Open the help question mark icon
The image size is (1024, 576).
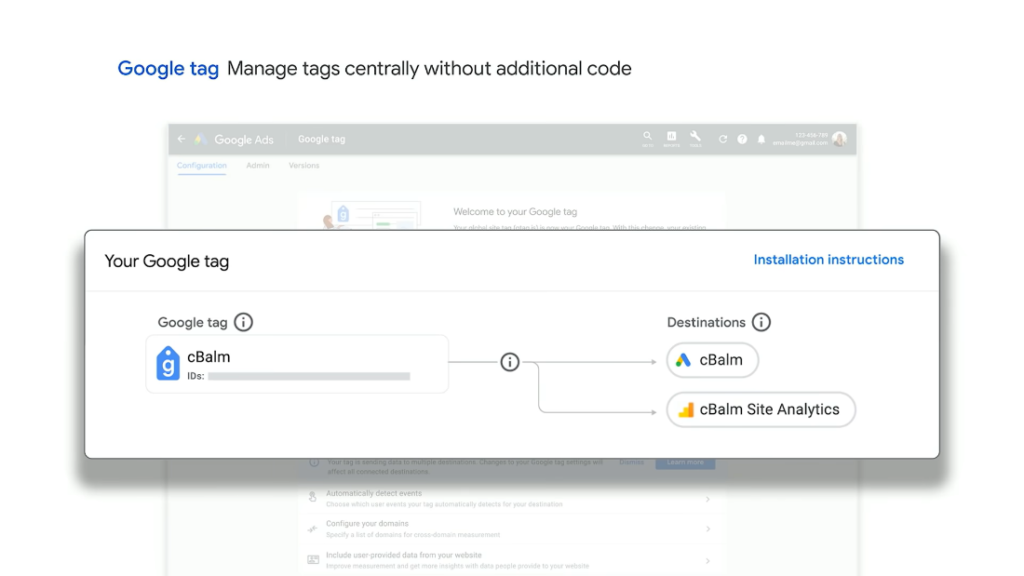tap(742, 139)
